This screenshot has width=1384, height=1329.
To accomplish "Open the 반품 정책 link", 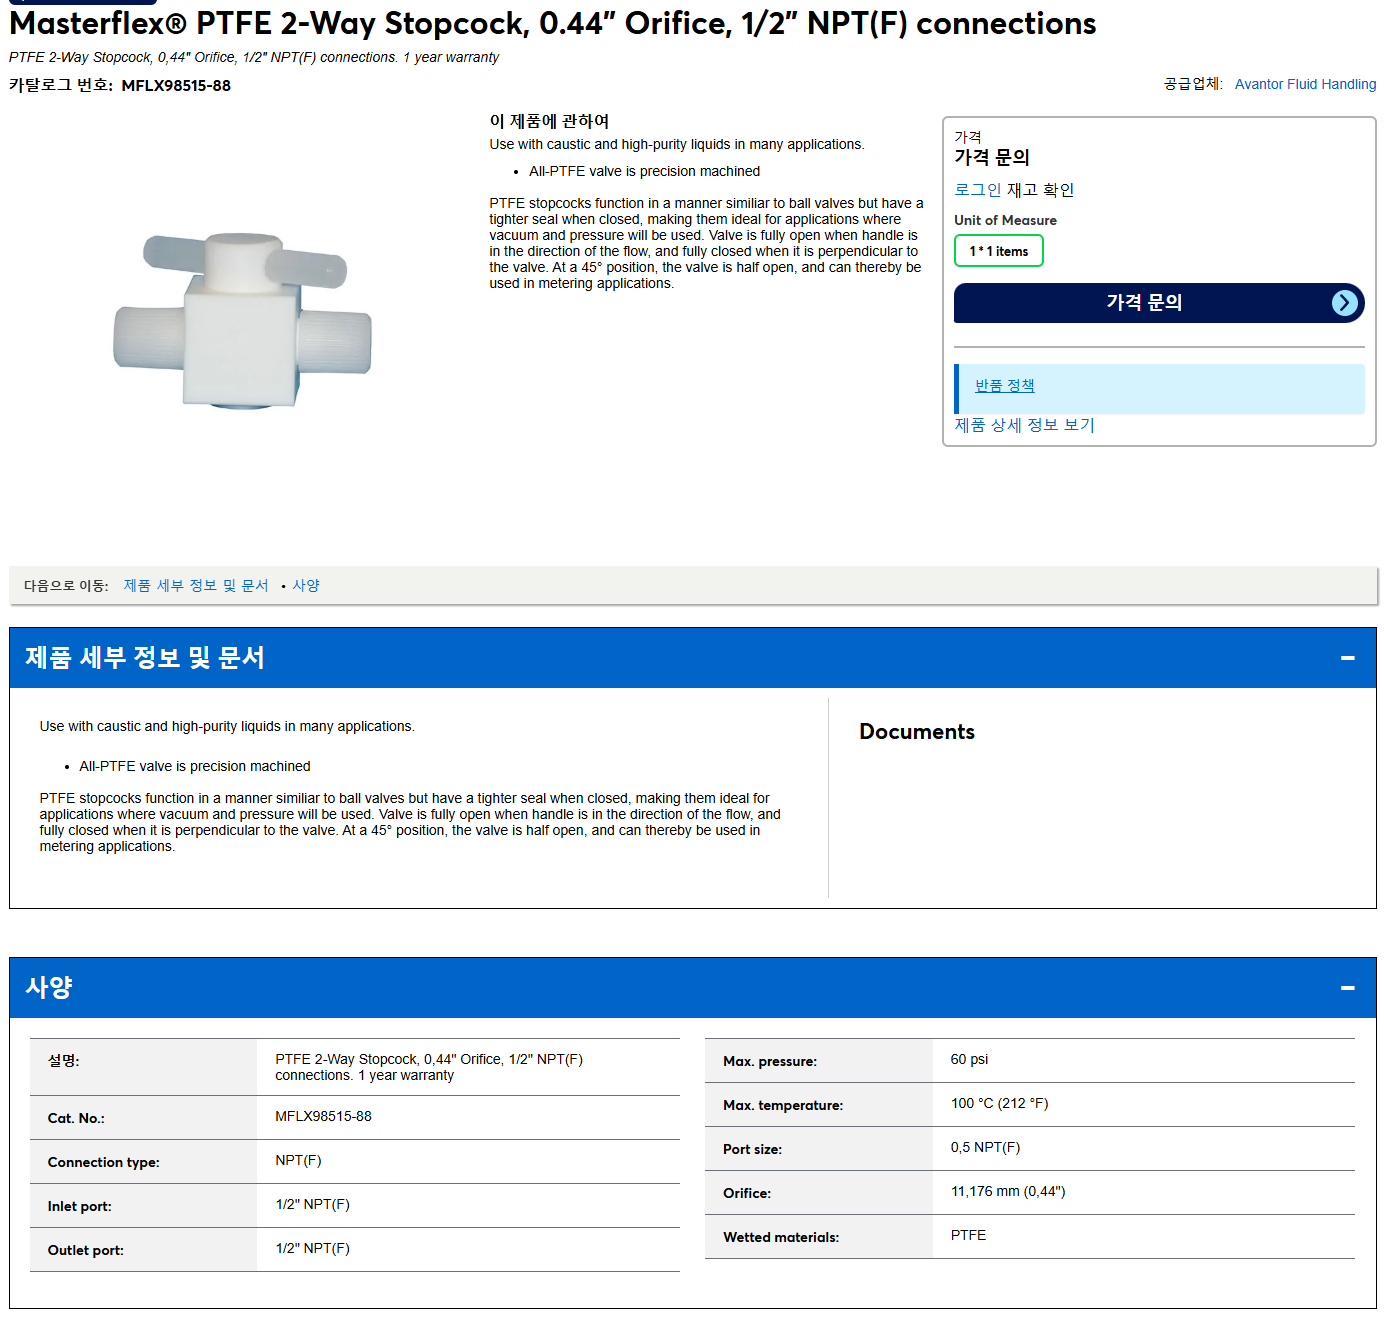I will click(x=1004, y=386).
